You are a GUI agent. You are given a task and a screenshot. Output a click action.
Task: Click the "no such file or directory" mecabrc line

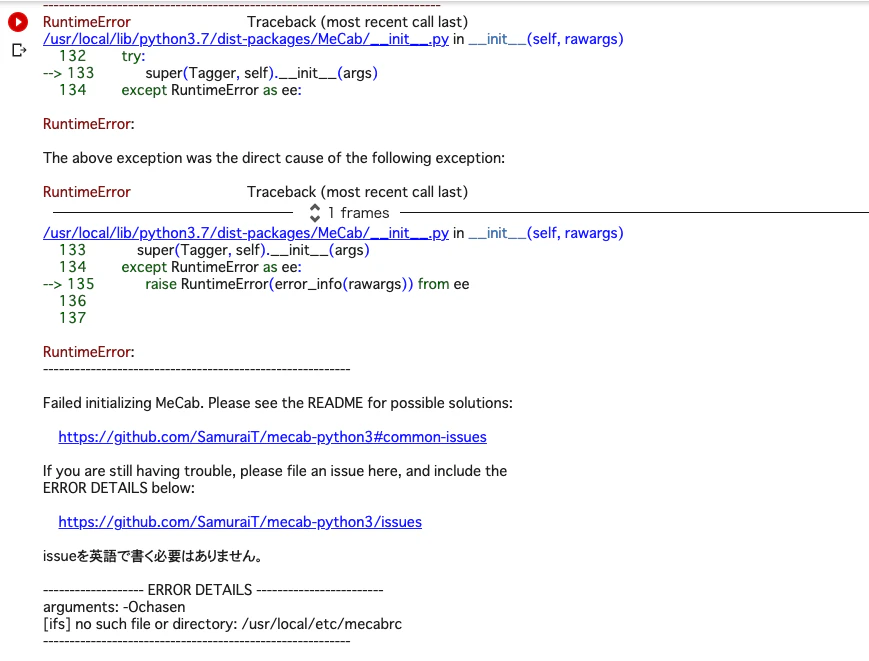point(222,624)
